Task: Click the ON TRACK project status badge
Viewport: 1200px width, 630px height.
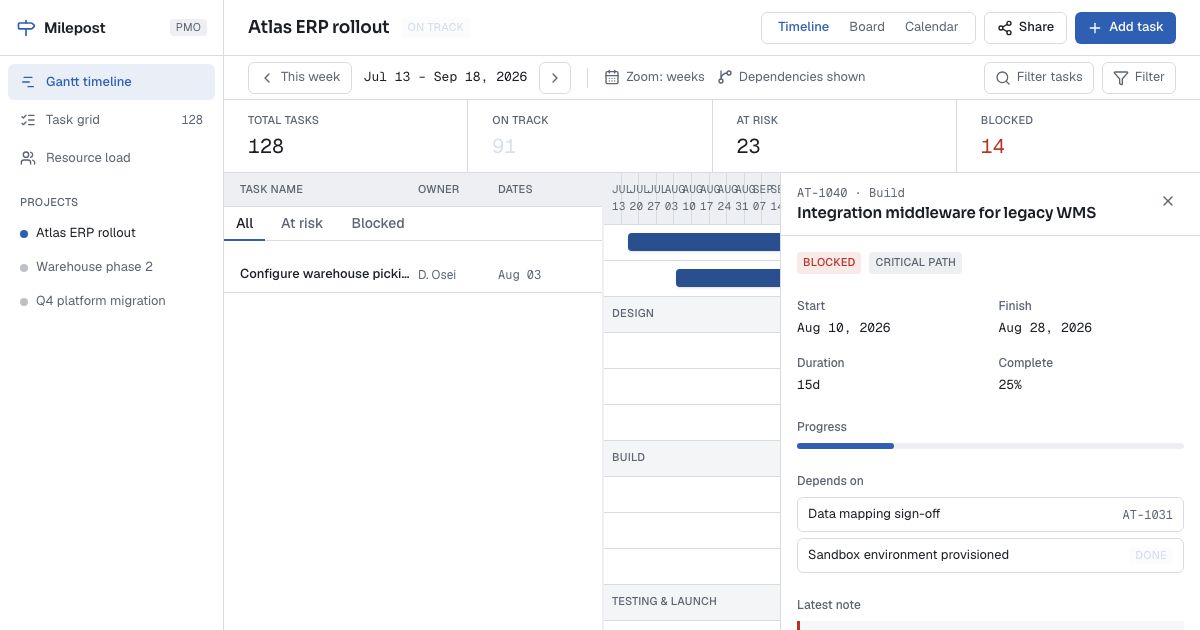Action: tap(436, 28)
